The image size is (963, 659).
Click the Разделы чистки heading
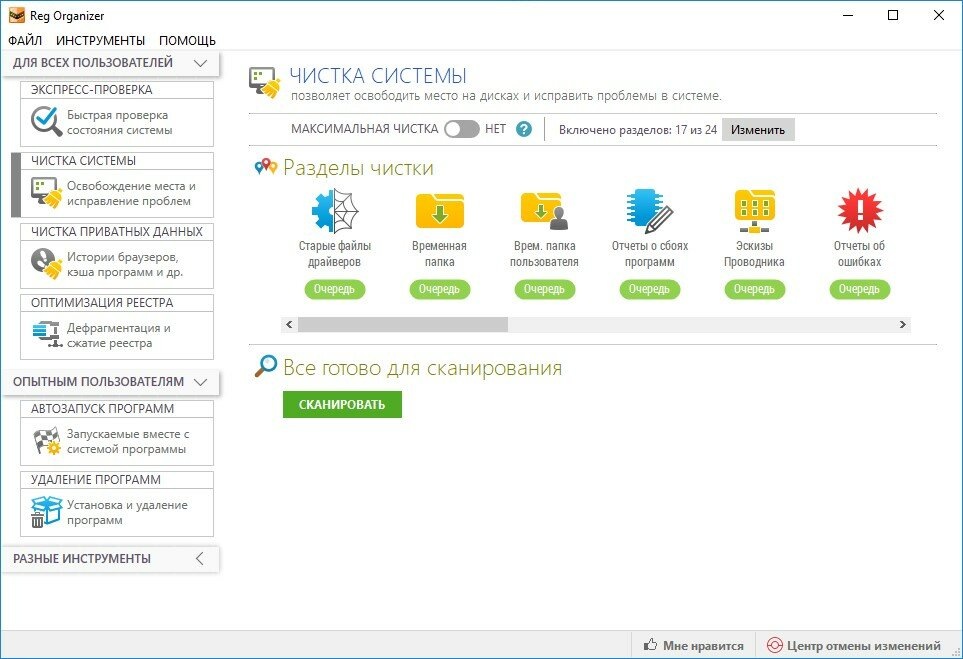point(358,167)
